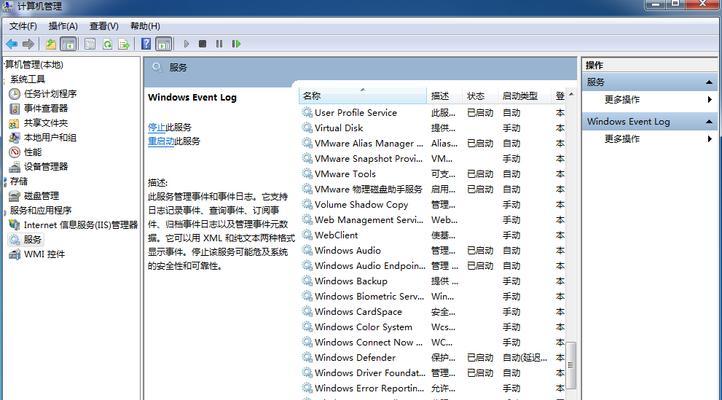
Task: Select the User Profile Service row
Action: [433, 113]
